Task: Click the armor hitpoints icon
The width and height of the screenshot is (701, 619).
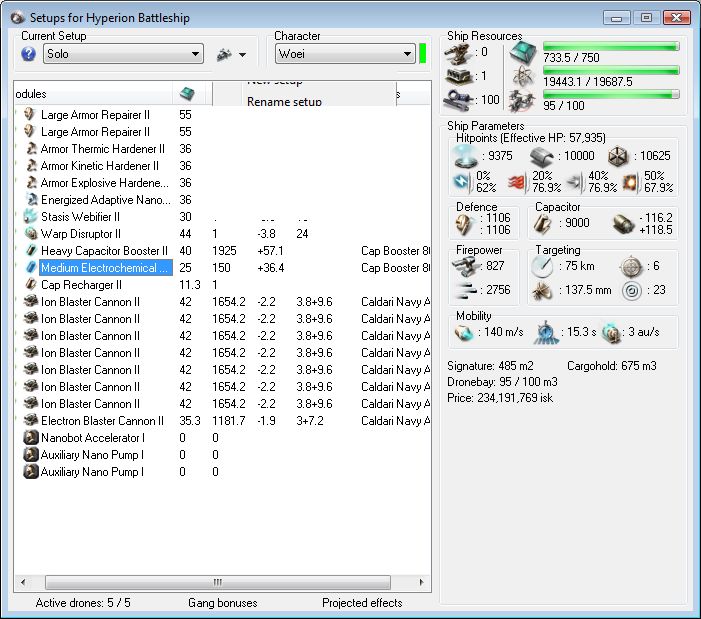Action: point(541,156)
